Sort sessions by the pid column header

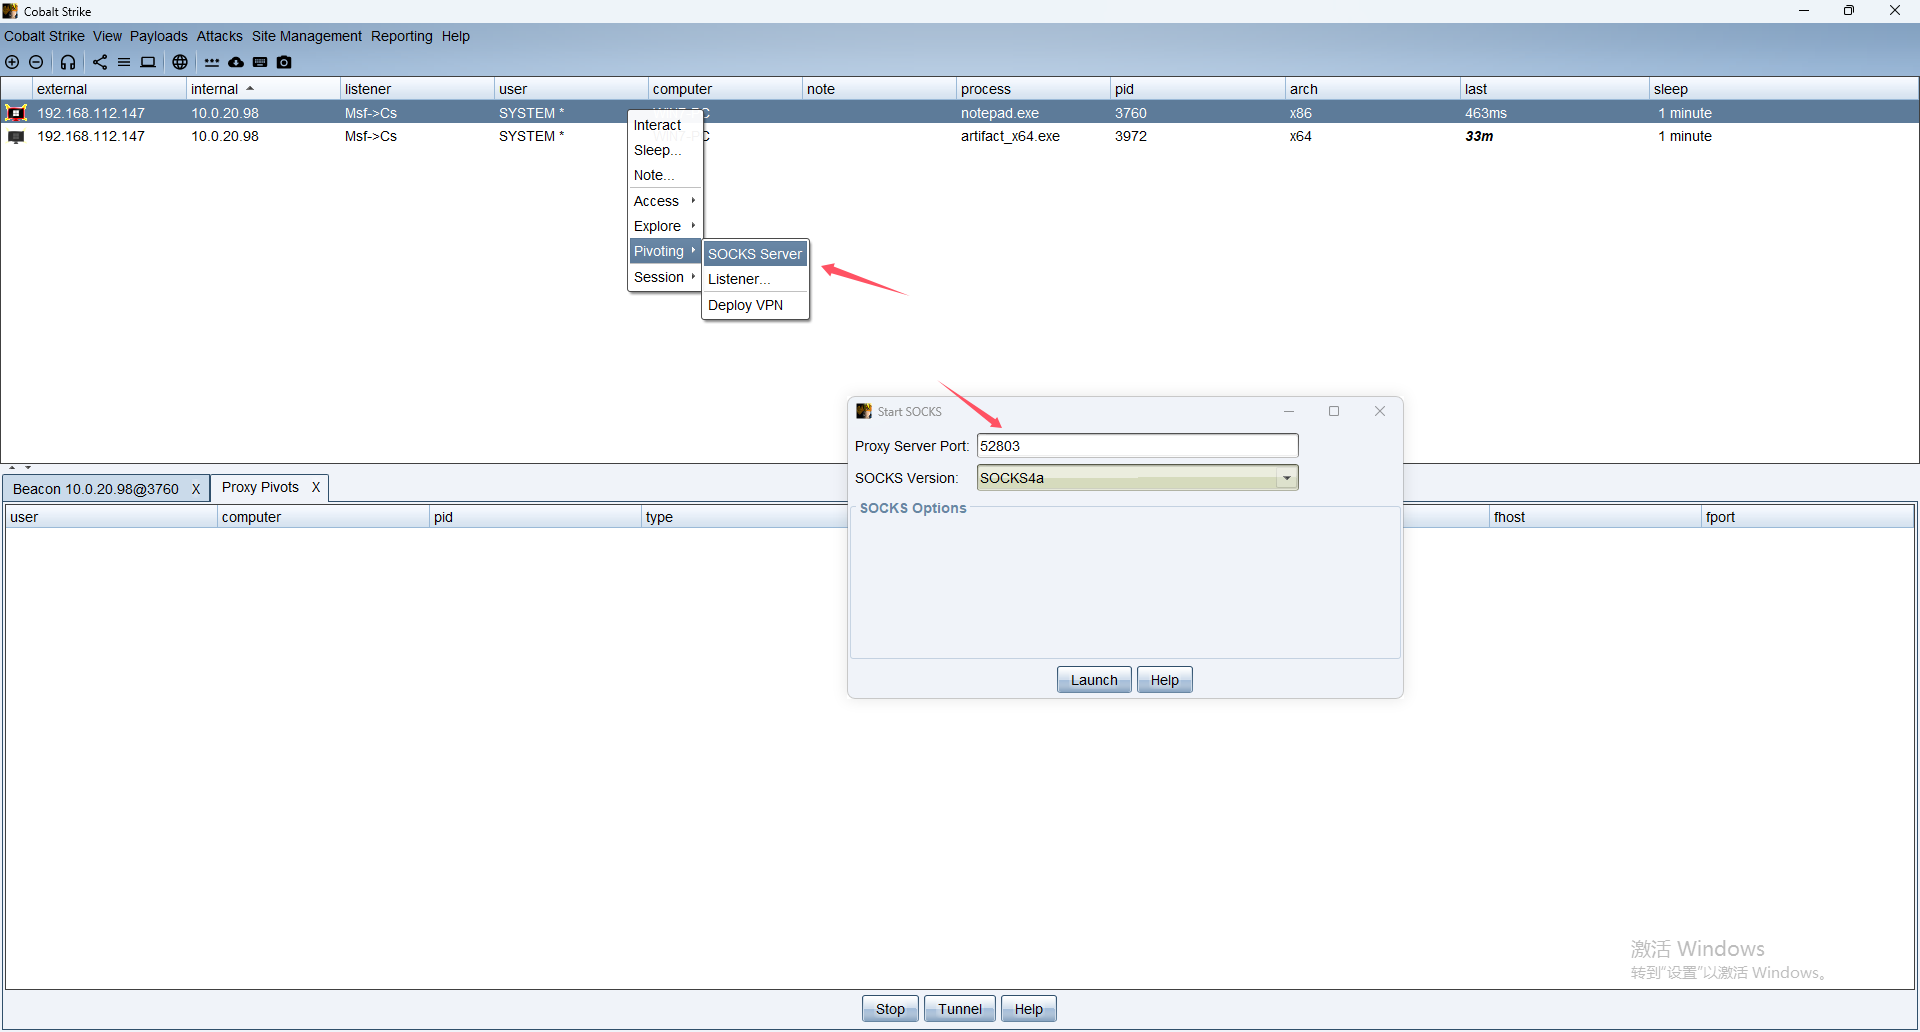pos(1198,89)
